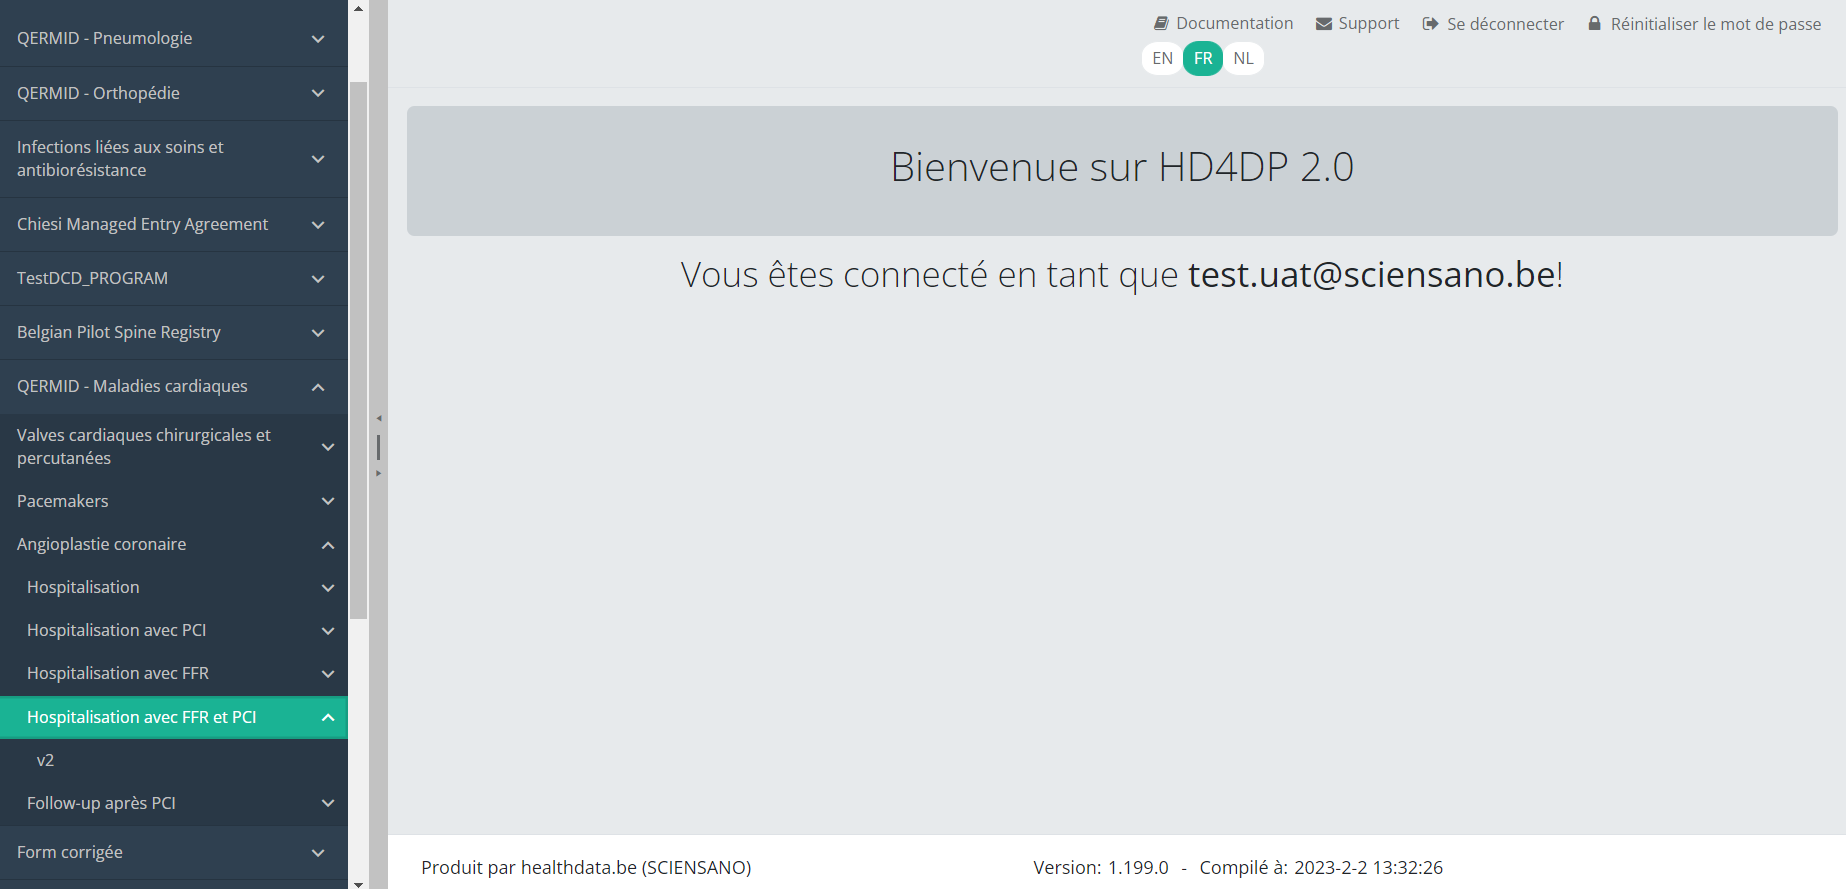Click the Documentation book icon

(x=1161, y=23)
